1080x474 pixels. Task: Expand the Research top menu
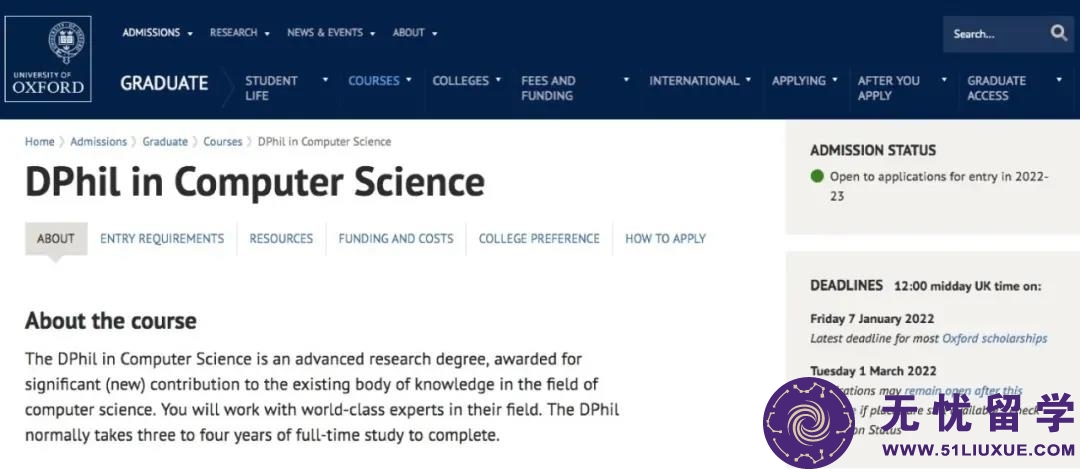(240, 32)
